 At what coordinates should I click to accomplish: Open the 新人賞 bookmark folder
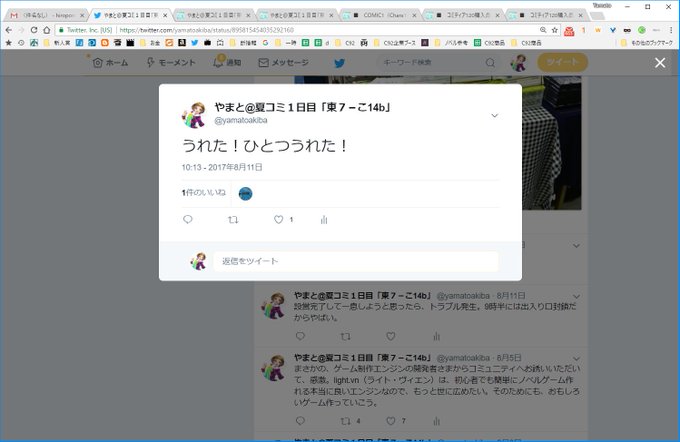pyautogui.click(x=57, y=43)
